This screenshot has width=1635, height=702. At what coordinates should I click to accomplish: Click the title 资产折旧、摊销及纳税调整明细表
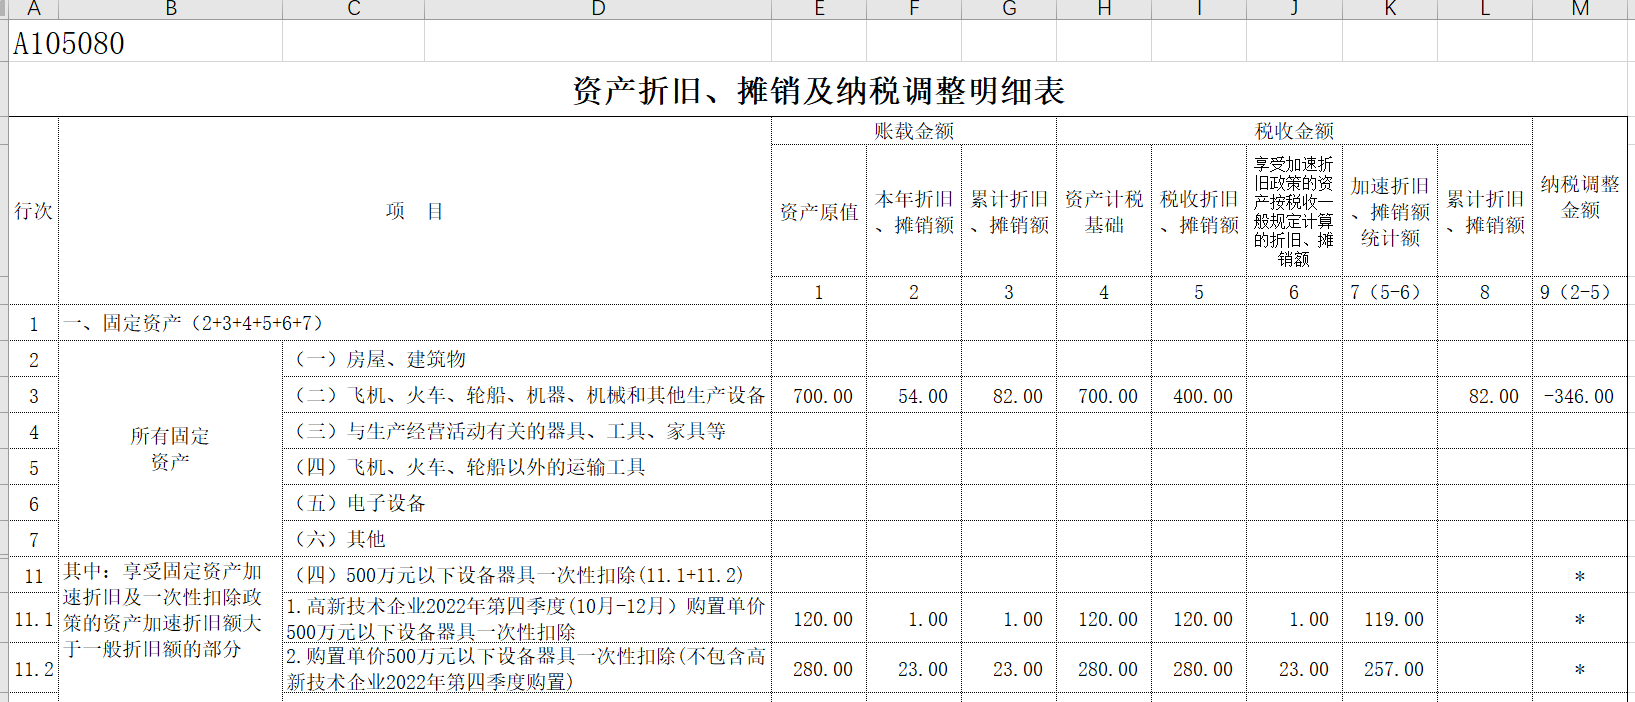coord(818,91)
